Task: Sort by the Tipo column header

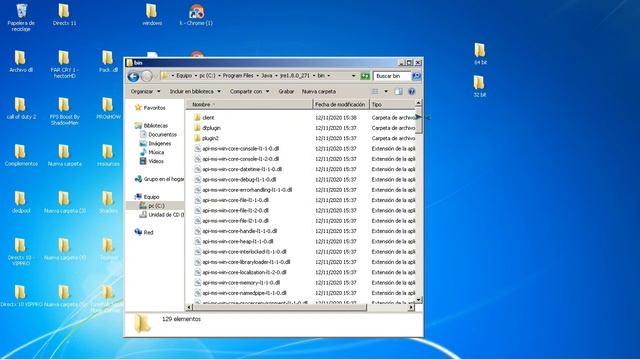Action: (x=392, y=104)
